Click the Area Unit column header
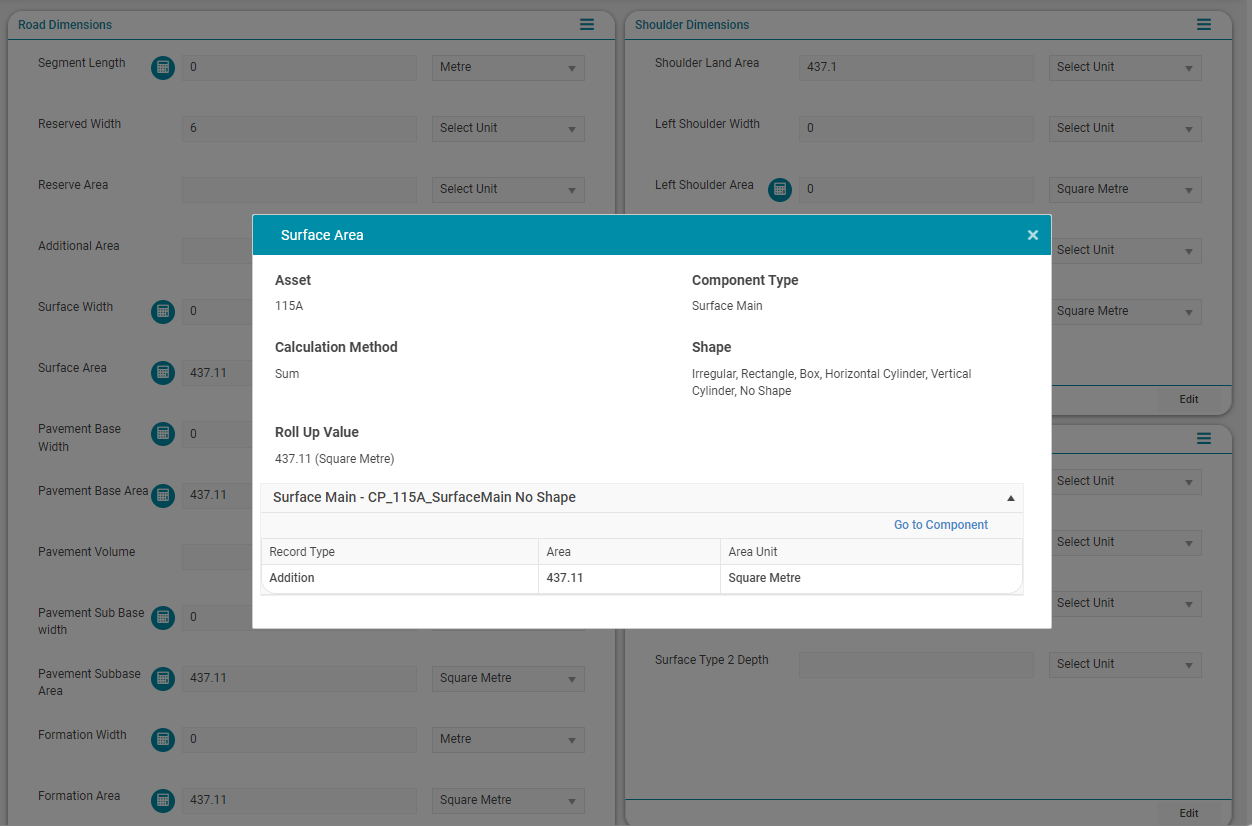This screenshot has width=1252, height=826. [871, 552]
